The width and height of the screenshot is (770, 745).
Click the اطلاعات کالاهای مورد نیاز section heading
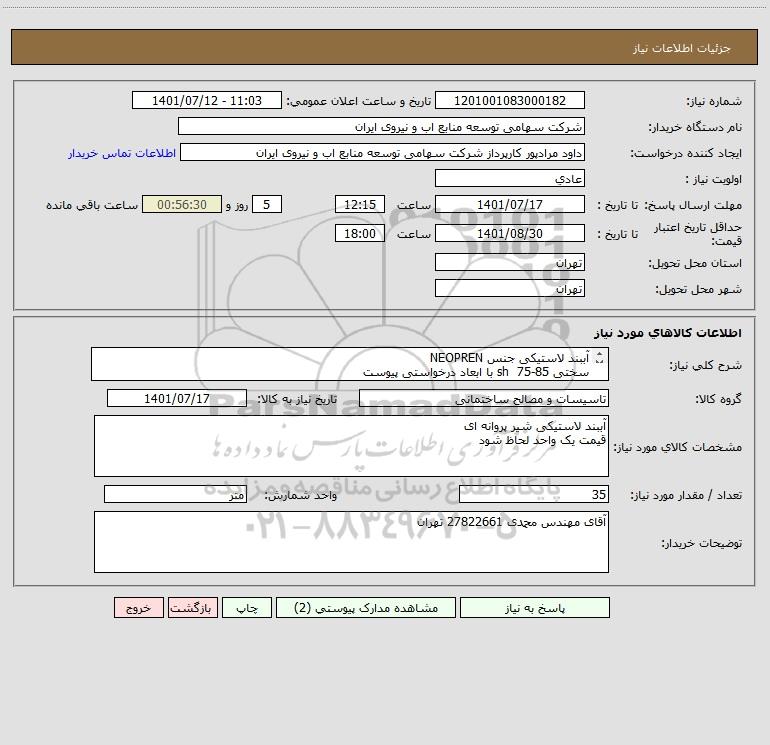click(668, 333)
